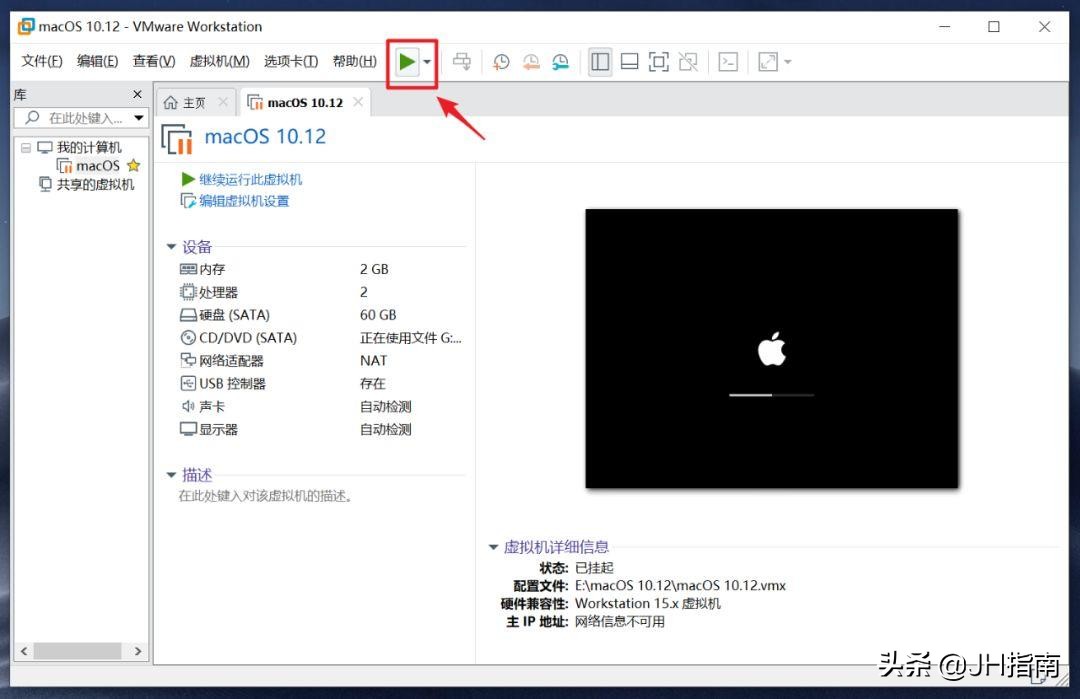Click the green power-on play button
Screen dimensions: 1080x699
click(406, 62)
